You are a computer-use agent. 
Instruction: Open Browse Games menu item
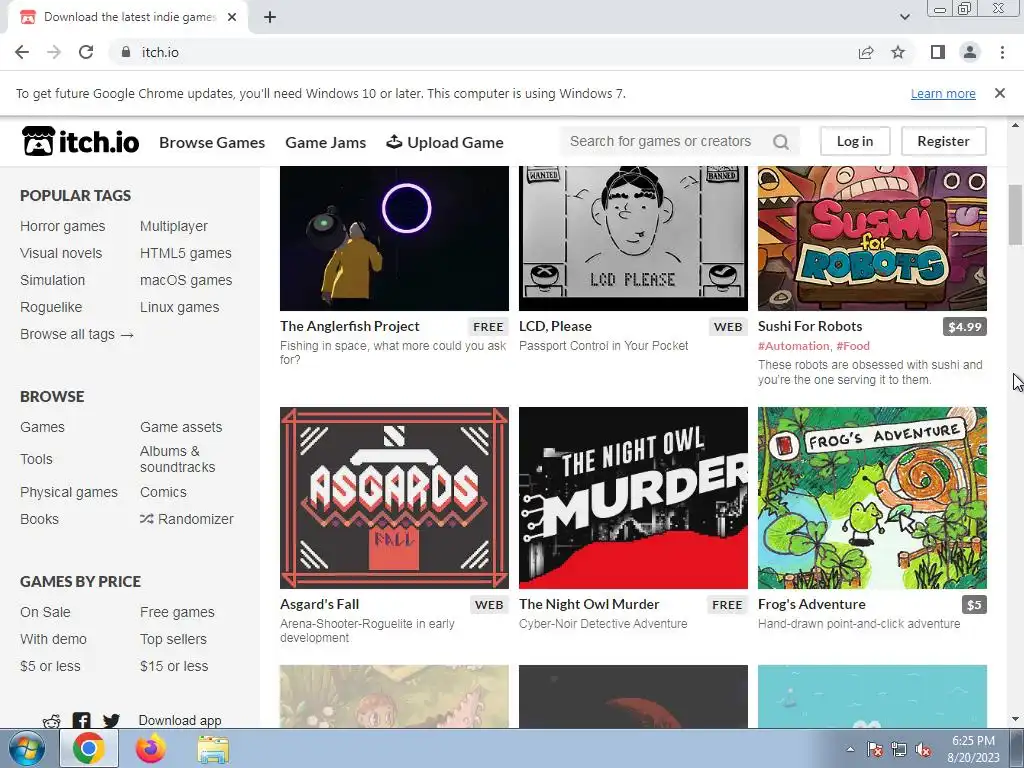212,142
